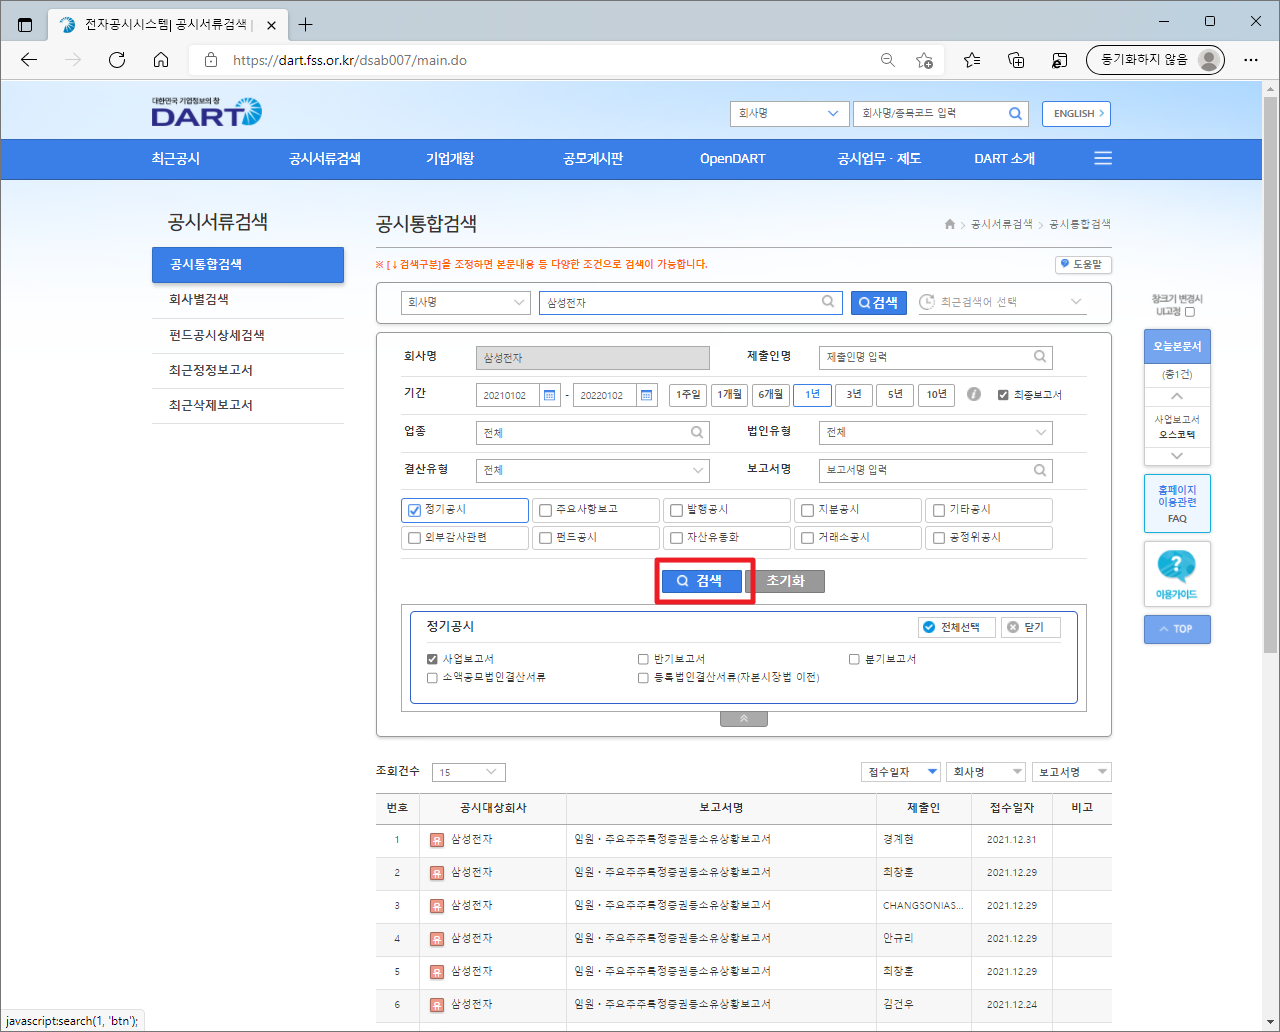Viewport: 1280px width, 1032px height.
Task: Open the 회사명 dropdown in header
Action: (789, 114)
